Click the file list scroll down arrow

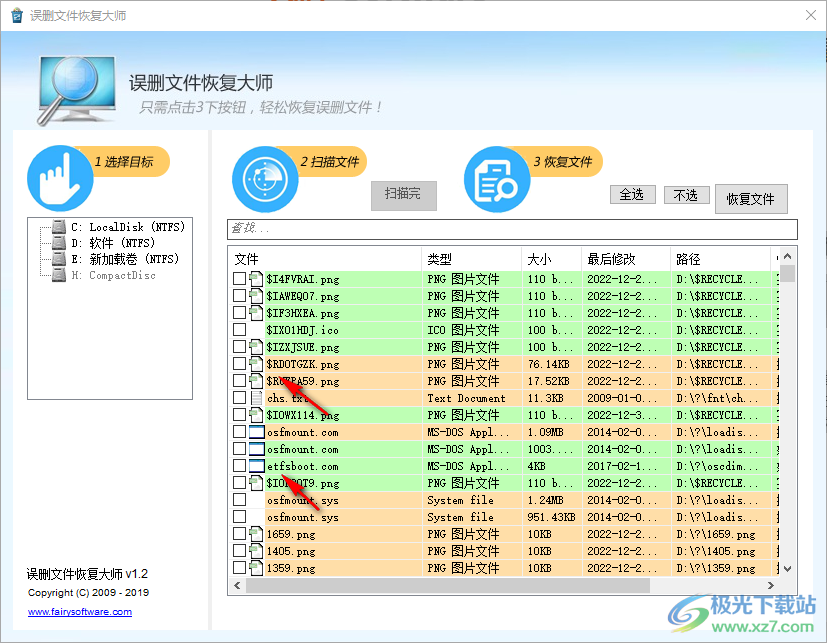(x=787, y=569)
